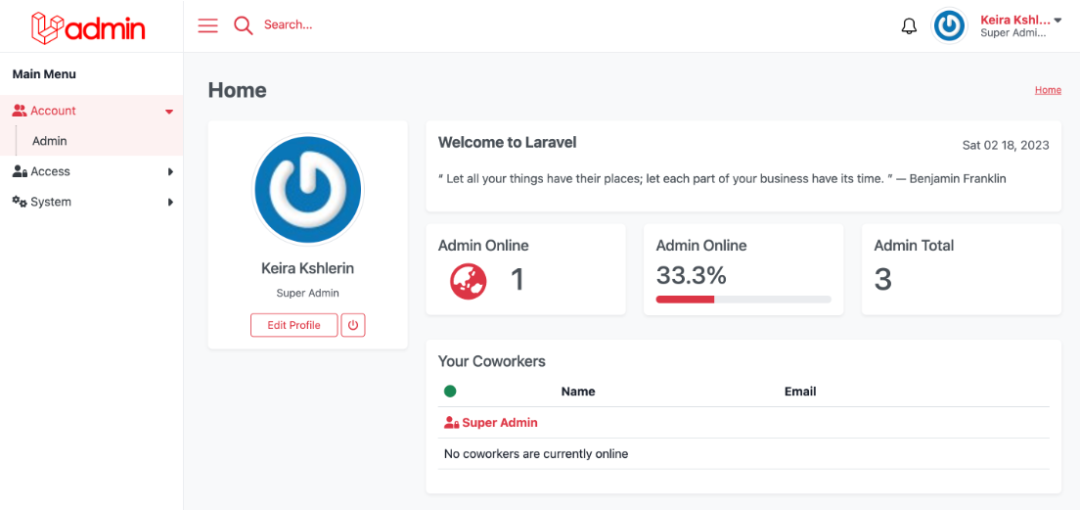
Task: Click the green online status dot
Action: (x=450, y=391)
